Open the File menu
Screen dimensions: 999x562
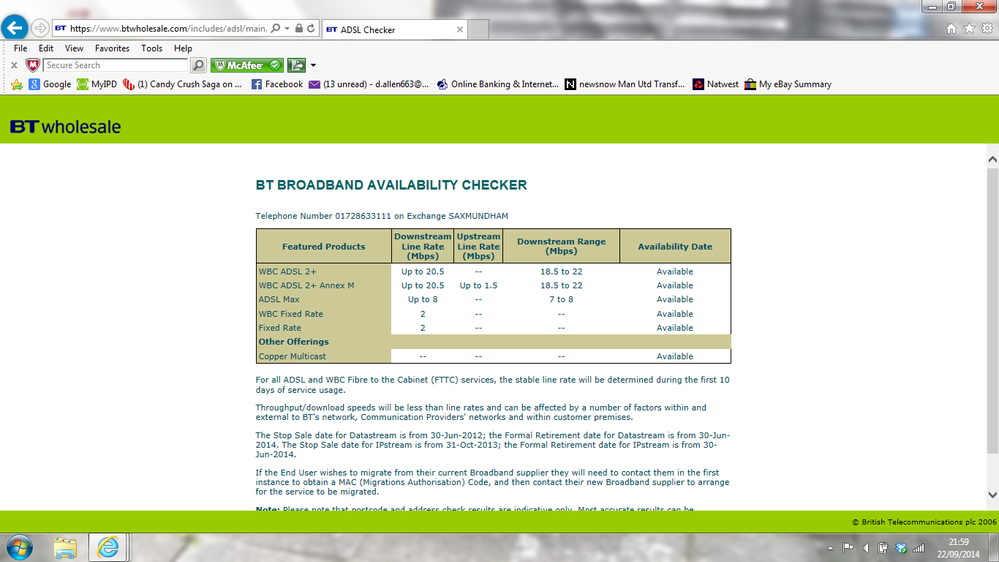point(20,48)
